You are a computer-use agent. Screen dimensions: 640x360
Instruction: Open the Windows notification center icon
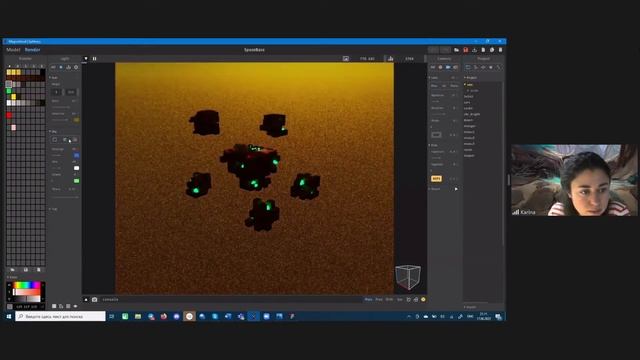tap(498, 317)
